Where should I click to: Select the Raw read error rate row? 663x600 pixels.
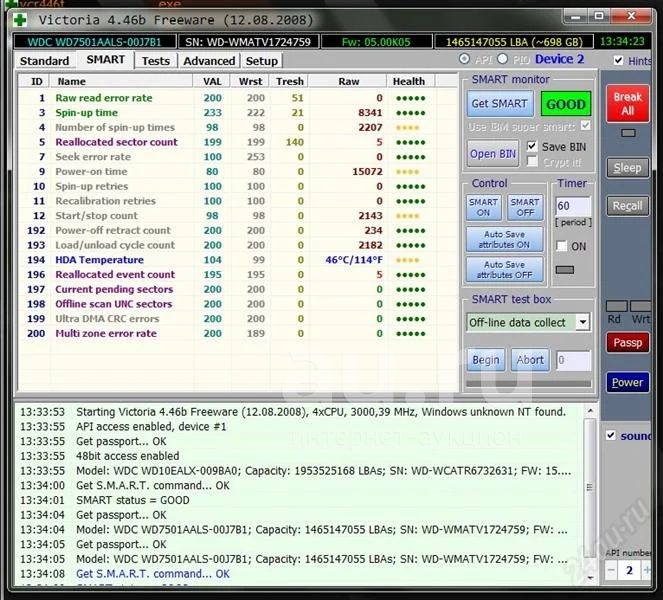coord(237,98)
